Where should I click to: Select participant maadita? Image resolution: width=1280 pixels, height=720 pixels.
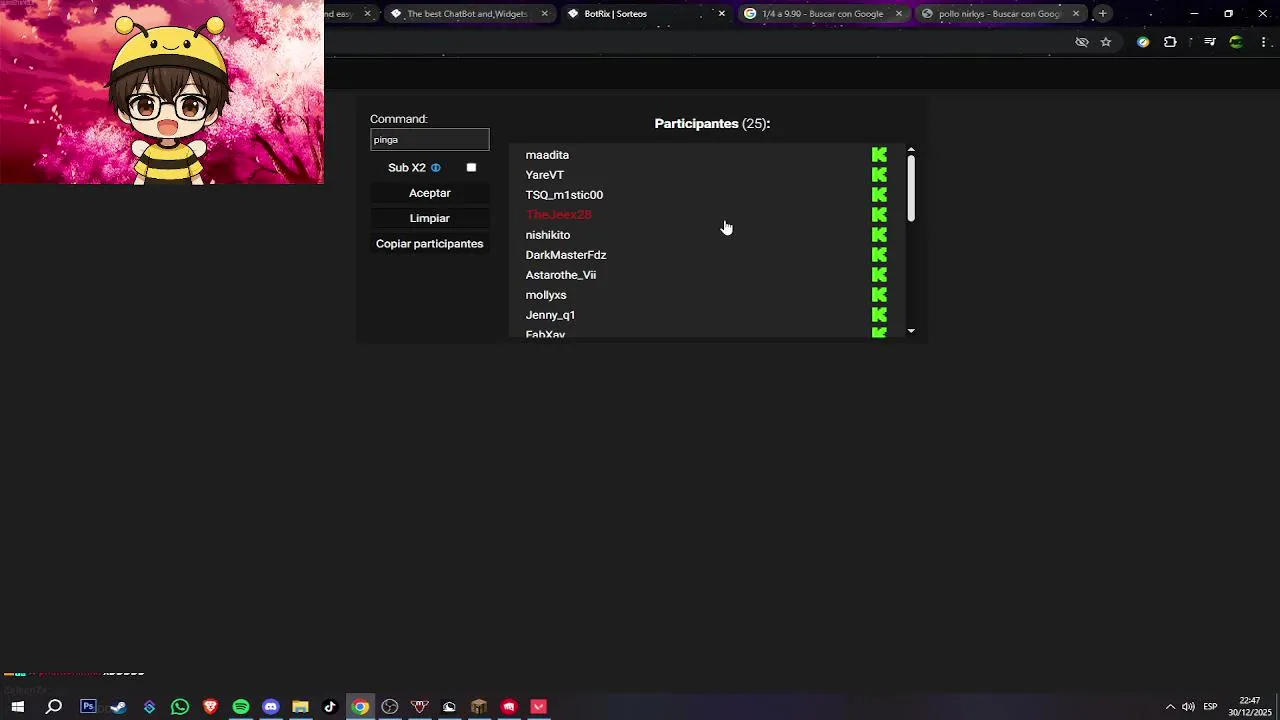coord(547,155)
